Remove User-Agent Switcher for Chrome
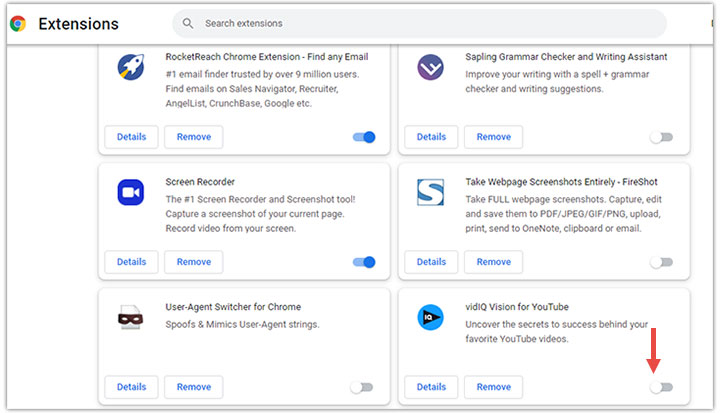Screen dimensions: 720x413 tap(194, 387)
